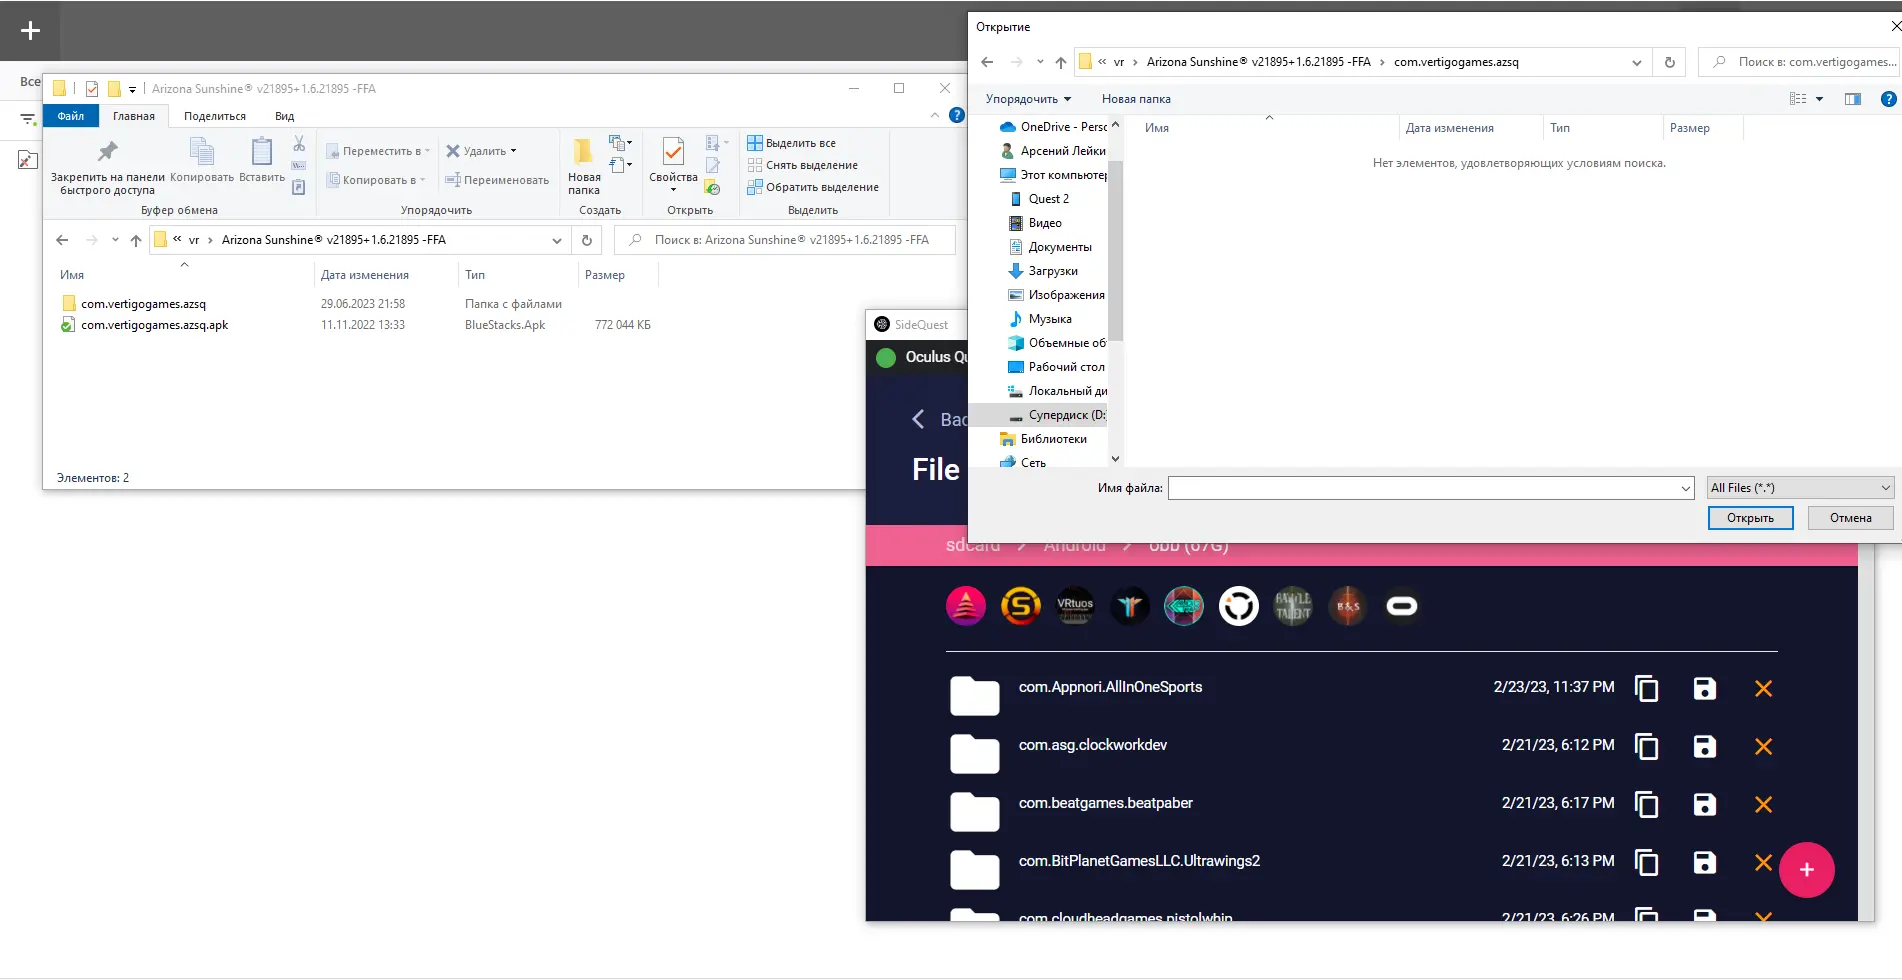Click the help icon in Open dialog
Viewport: 1902px width, 980px height.
pos(1888,99)
